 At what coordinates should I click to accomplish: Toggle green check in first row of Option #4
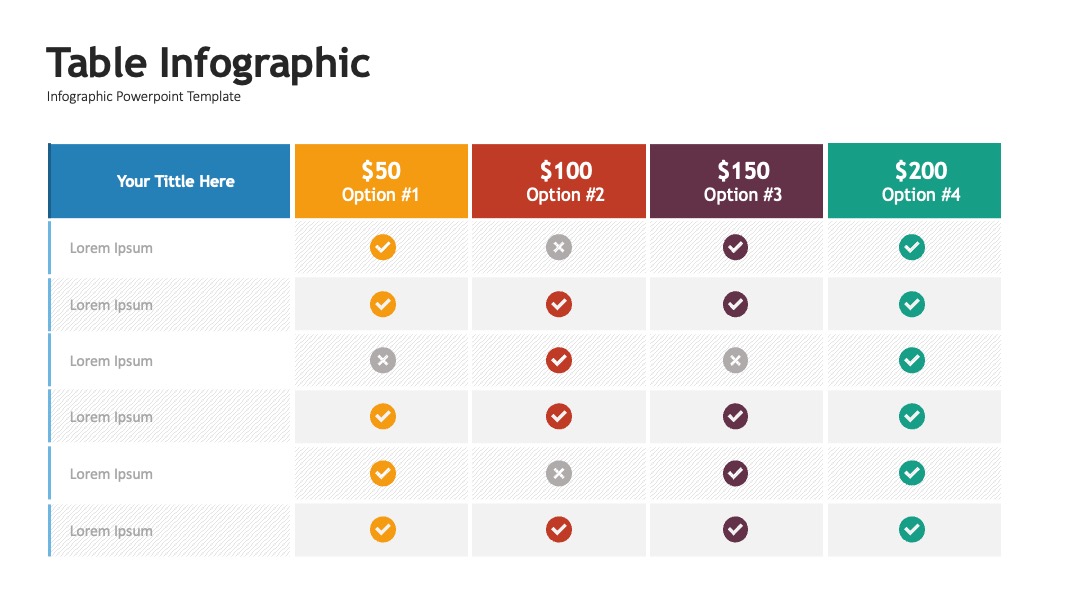(x=912, y=247)
